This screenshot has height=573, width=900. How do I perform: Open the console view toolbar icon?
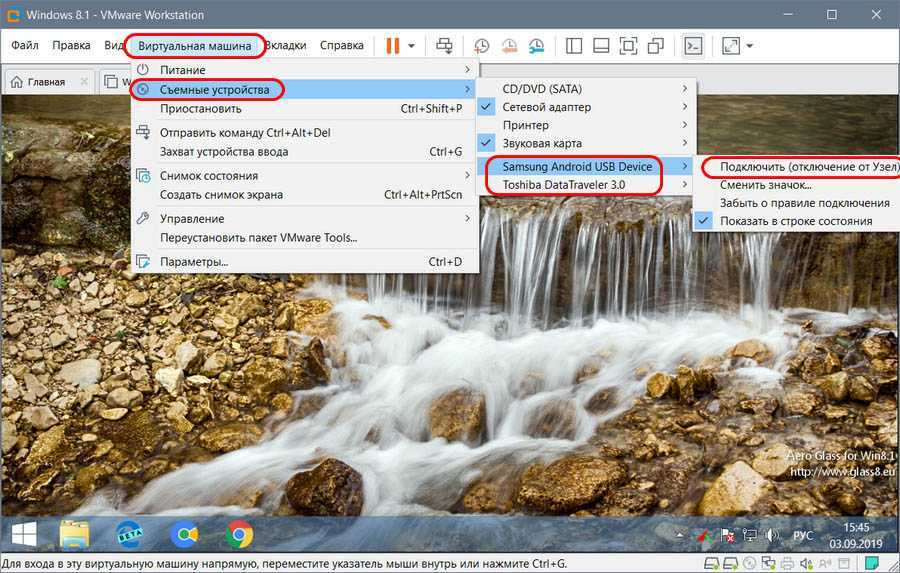692,46
